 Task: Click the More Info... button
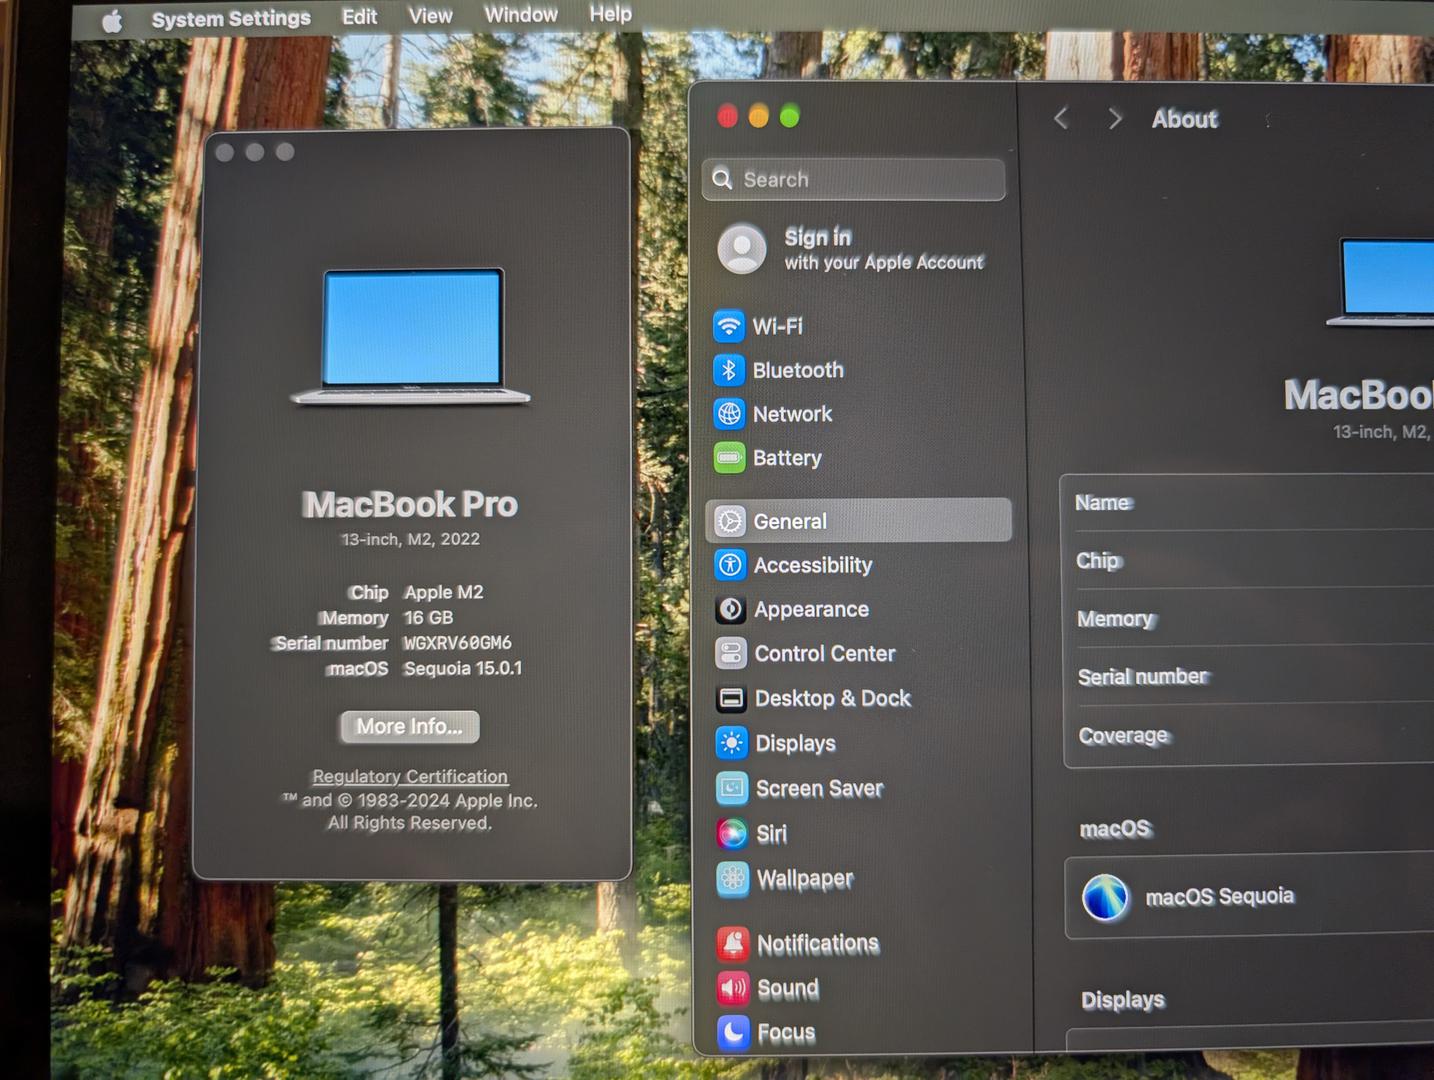[x=410, y=727]
